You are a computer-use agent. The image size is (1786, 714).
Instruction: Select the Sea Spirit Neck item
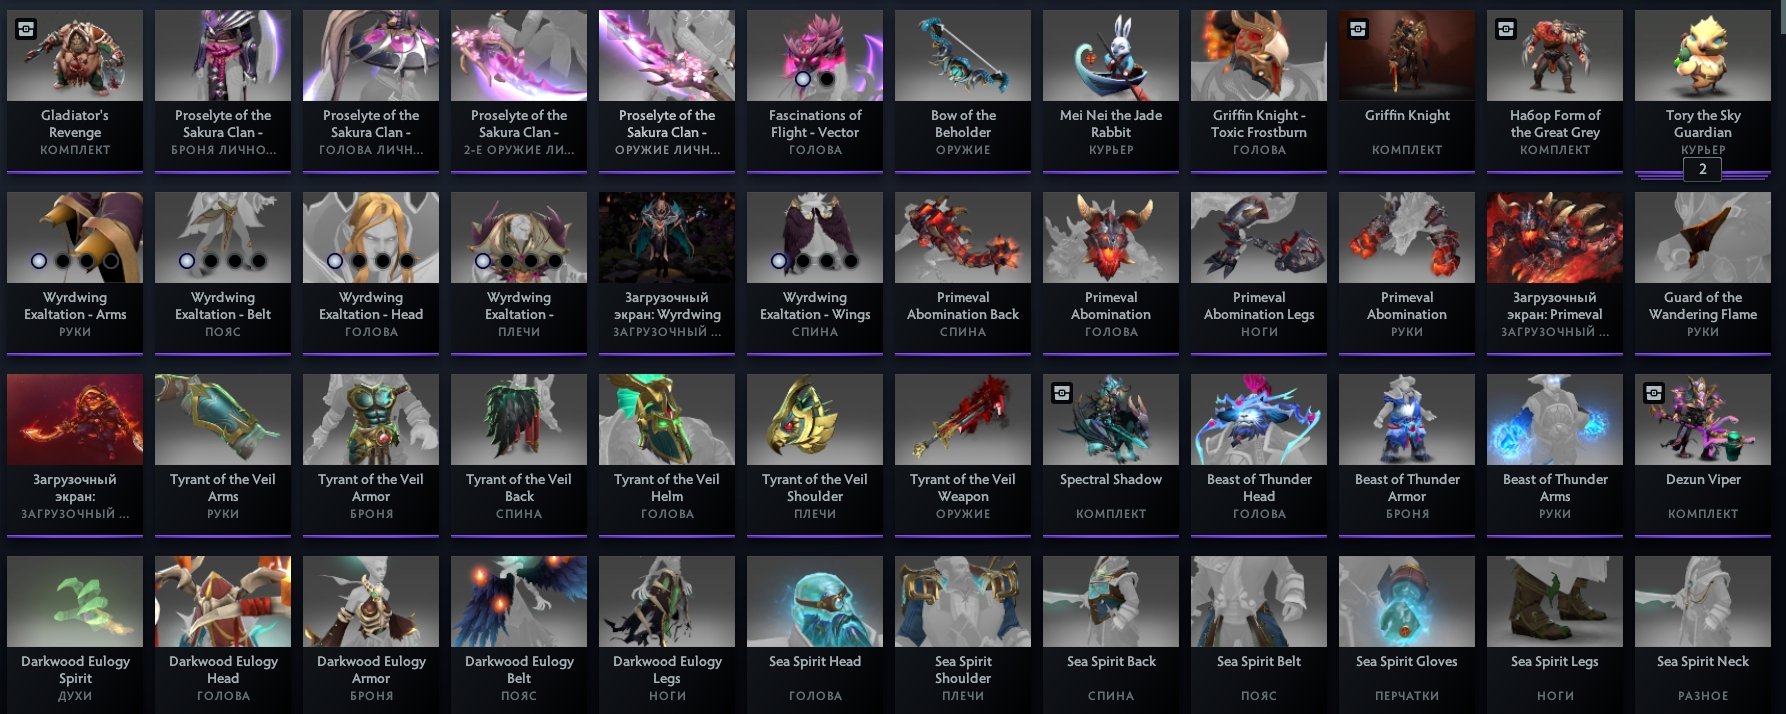click(x=1703, y=634)
